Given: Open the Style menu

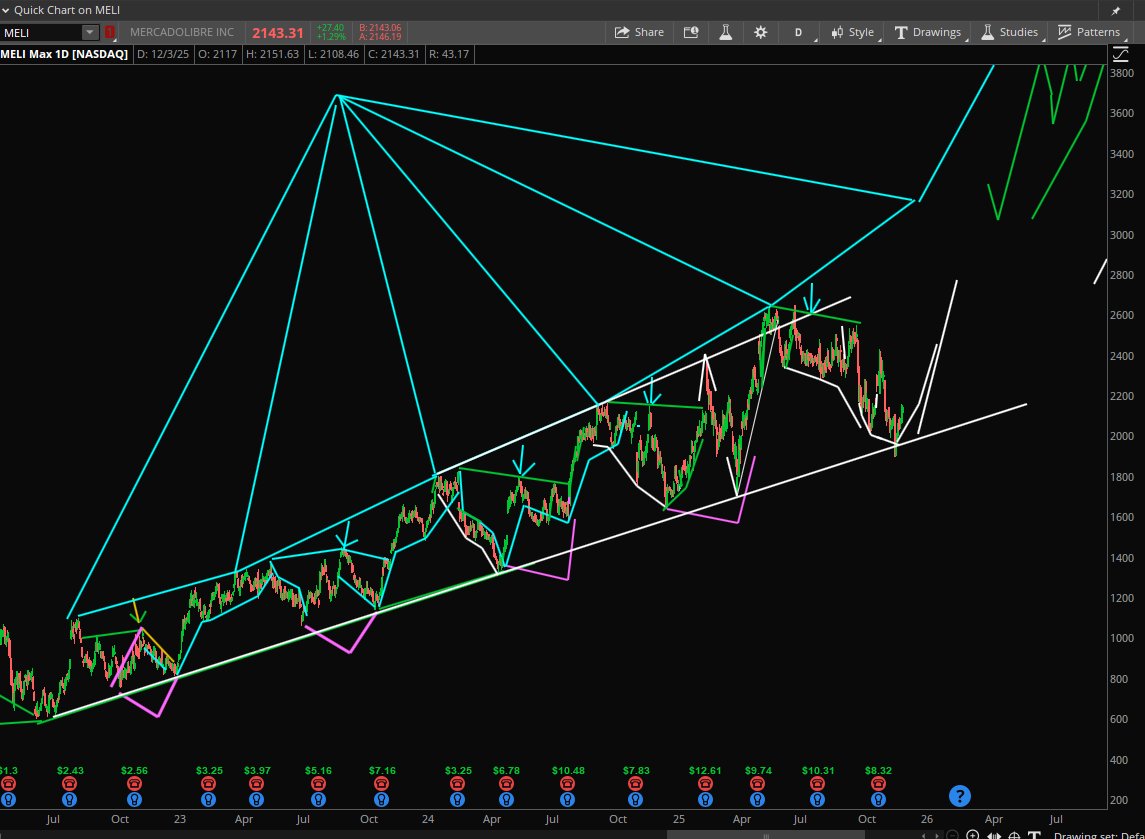Looking at the screenshot, I should click(x=853, y=32).
